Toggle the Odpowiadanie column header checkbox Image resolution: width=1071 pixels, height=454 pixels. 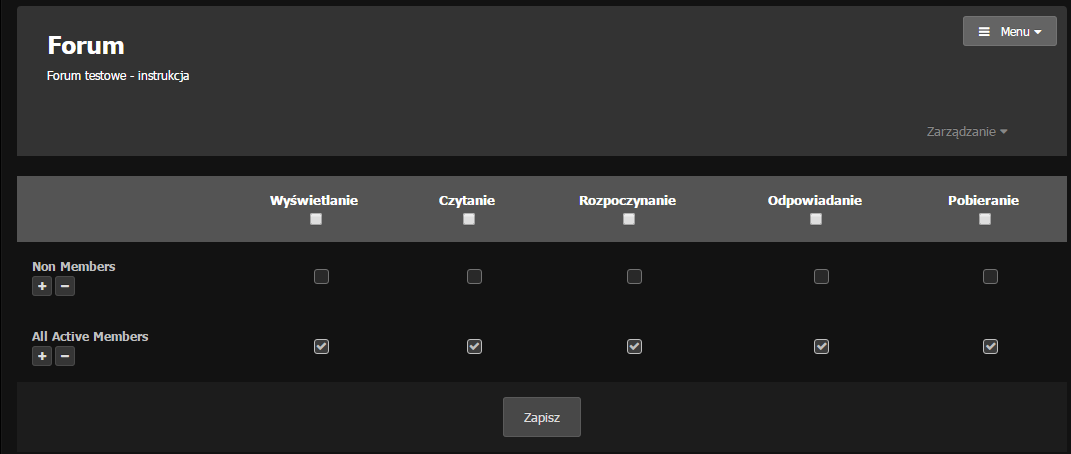(x=815, y=220)
